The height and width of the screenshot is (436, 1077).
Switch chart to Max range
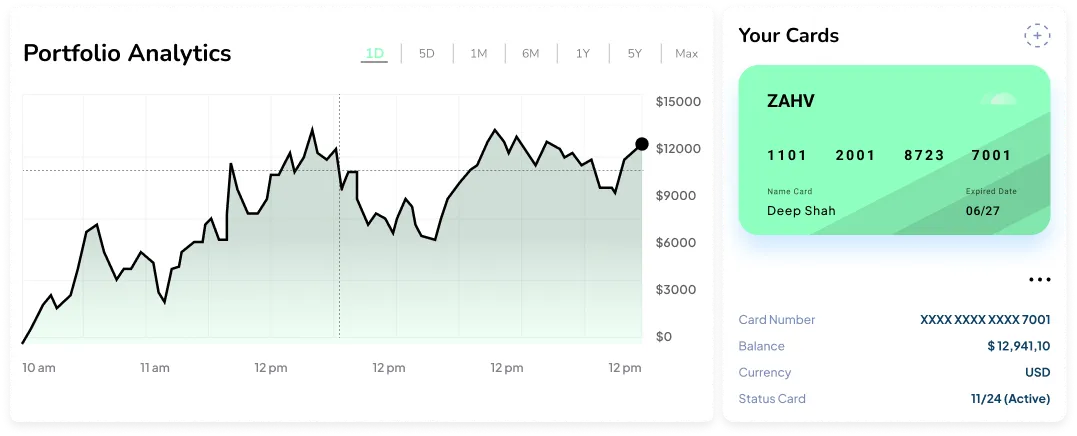pos(686,54)
